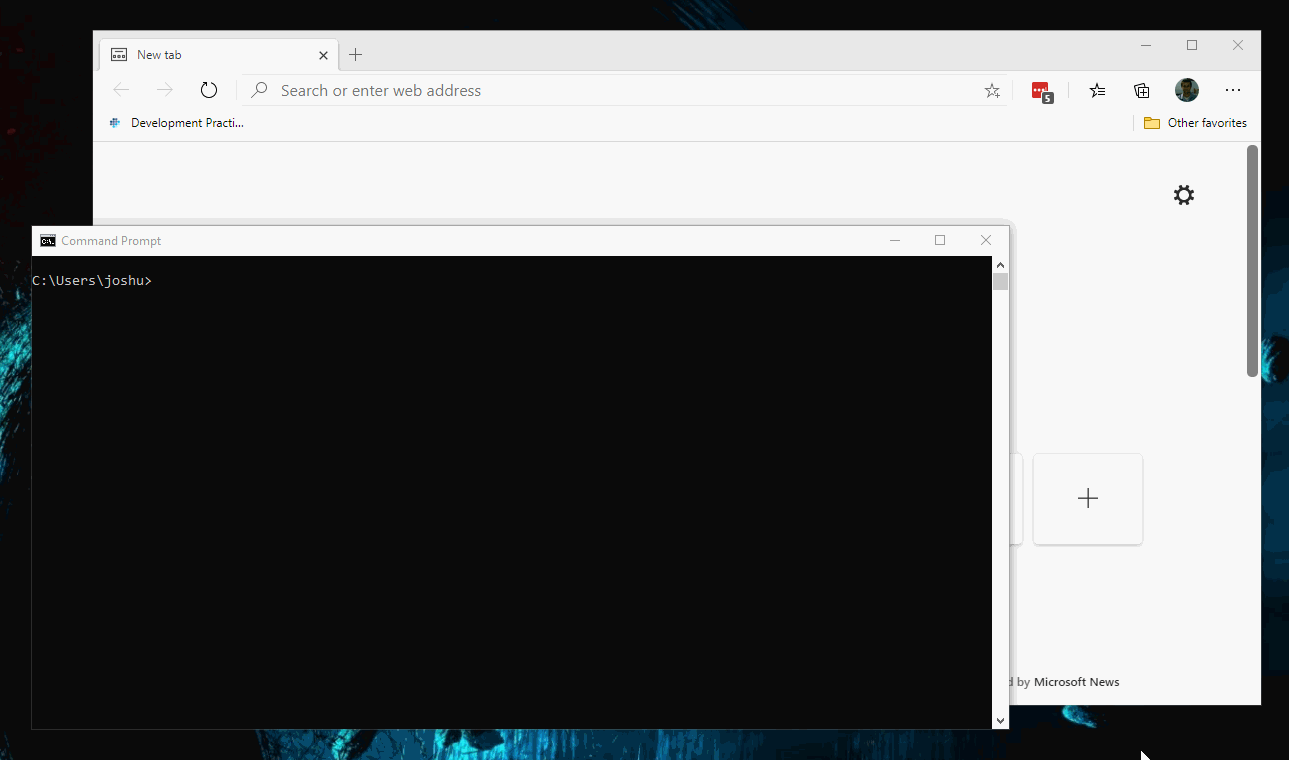This screenshot has width=1289, height=760.
Task: Click the Command Prompt scrollbar up arrow
Action: pyautogui.click(x=1000, y=263)
